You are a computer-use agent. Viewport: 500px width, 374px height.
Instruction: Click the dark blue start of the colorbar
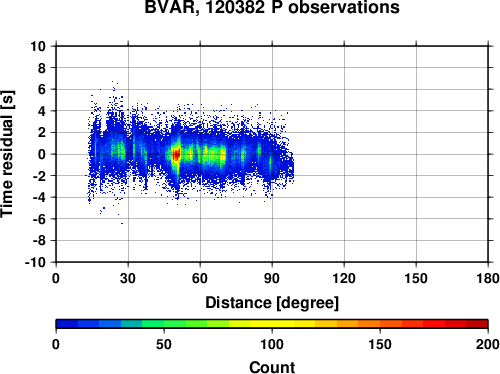pyautogui.click(x=67, y=324)
